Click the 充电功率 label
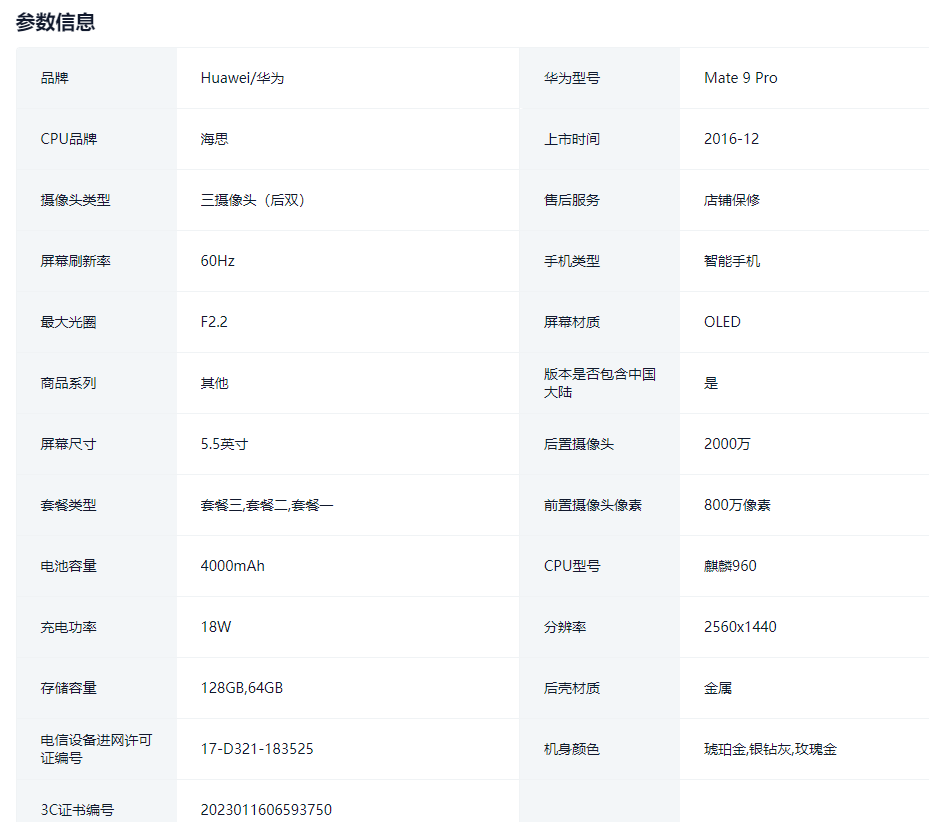 [x=68, y=628]
